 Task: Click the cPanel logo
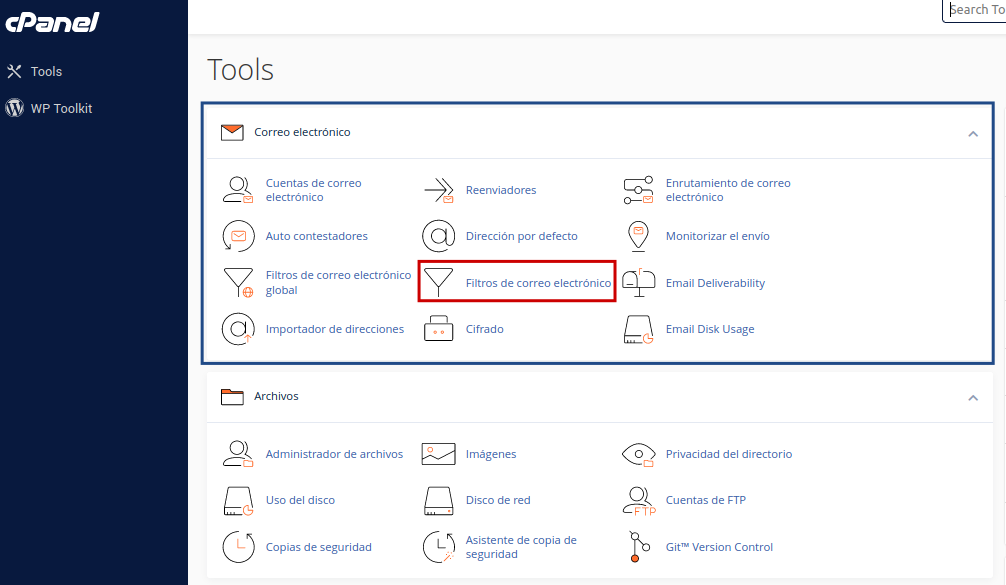point(52,22)
